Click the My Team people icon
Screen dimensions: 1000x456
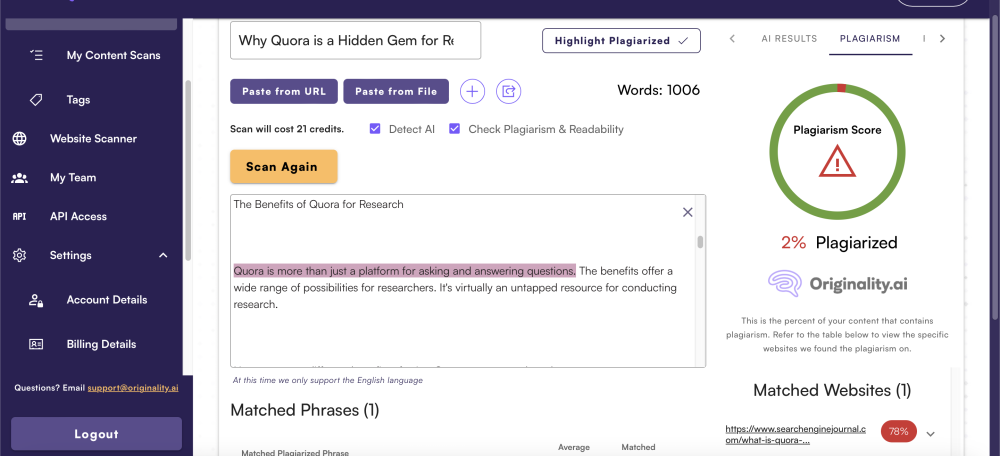(x=20, y=178)
